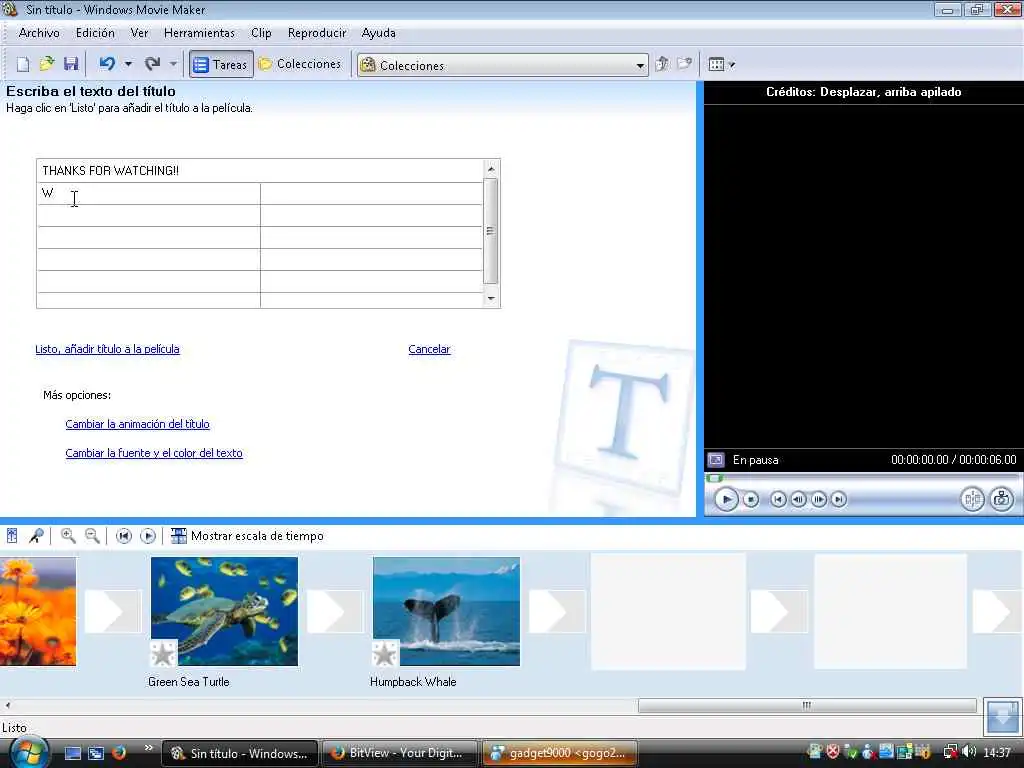Undo the last action
Viewport: 1024px width, 768px height.
[107, 64]
